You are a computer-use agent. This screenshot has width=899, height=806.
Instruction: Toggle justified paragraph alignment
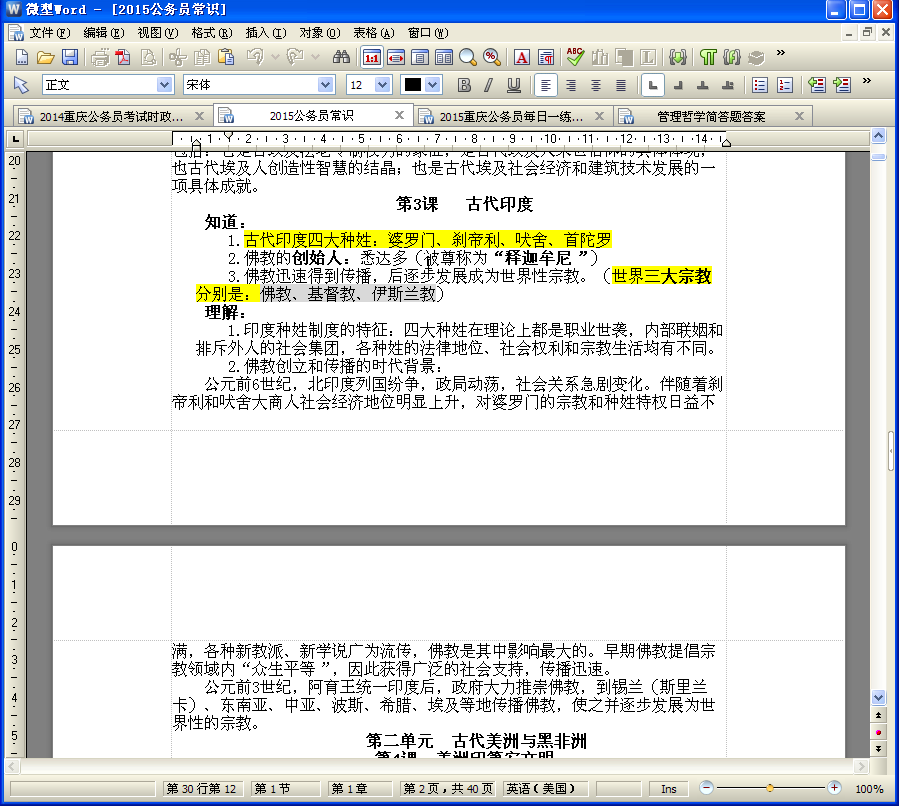(621, 85)
